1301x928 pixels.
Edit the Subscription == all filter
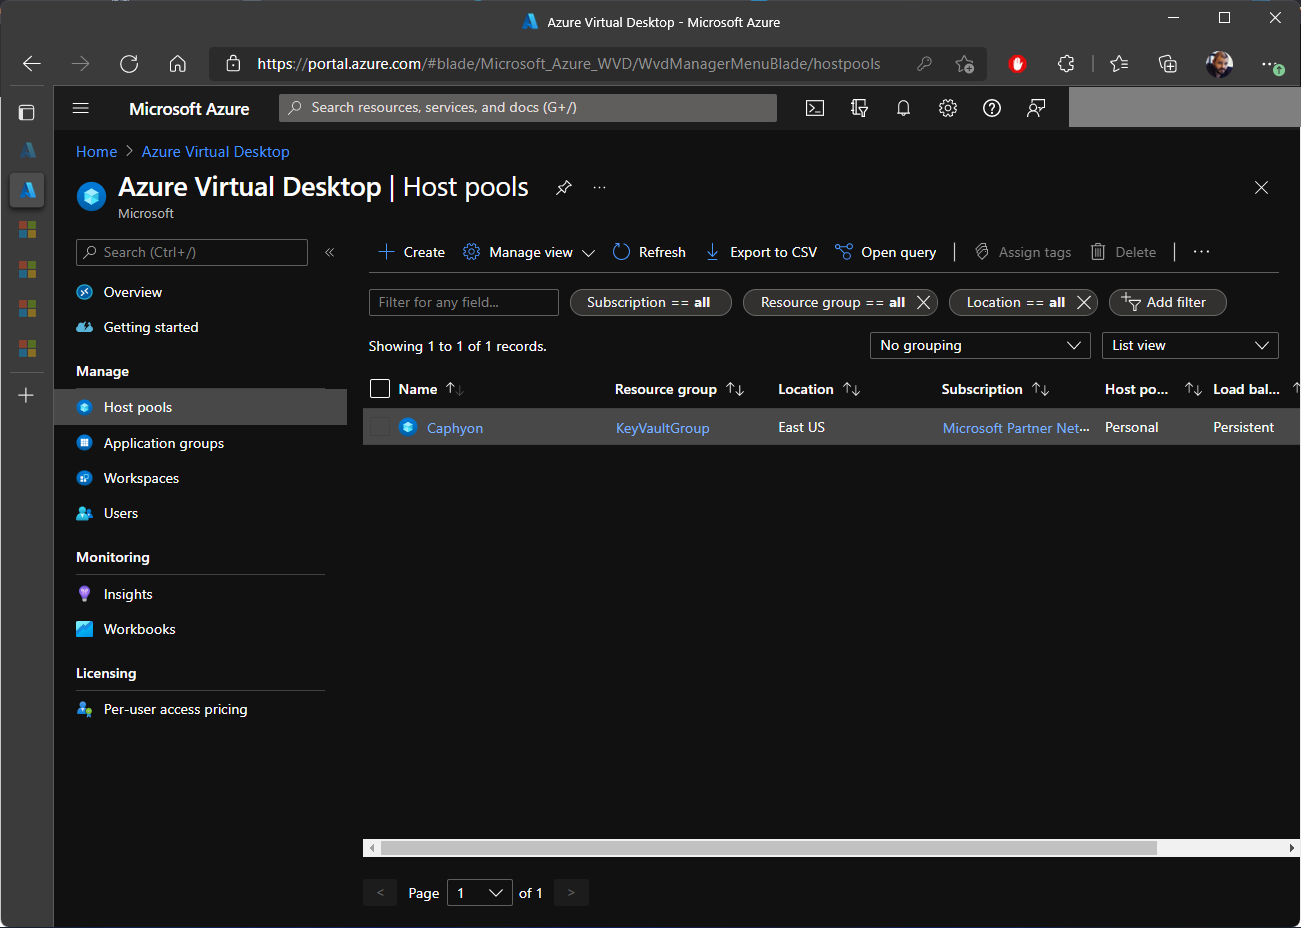651,302
